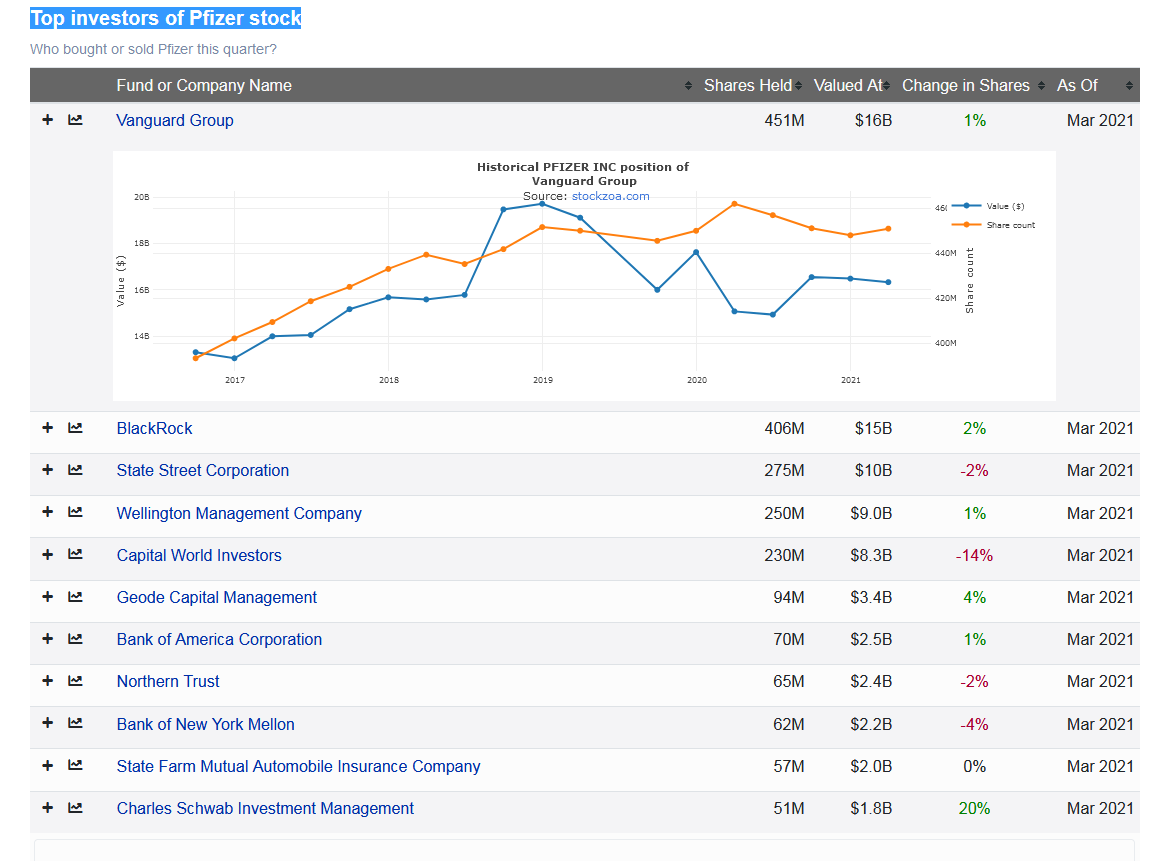Open Capital World Investors link
This screenshot has width=1161, height=861.
tap(199, 555)
